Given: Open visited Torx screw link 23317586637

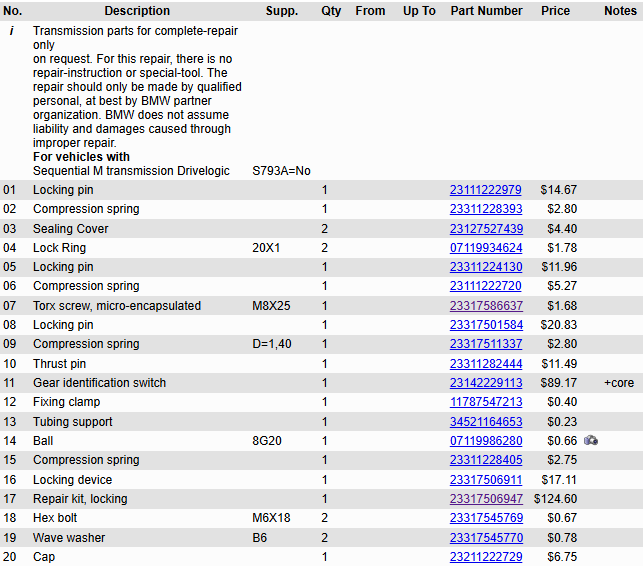Looking at the screenshot, I should (x=486, y=306).
